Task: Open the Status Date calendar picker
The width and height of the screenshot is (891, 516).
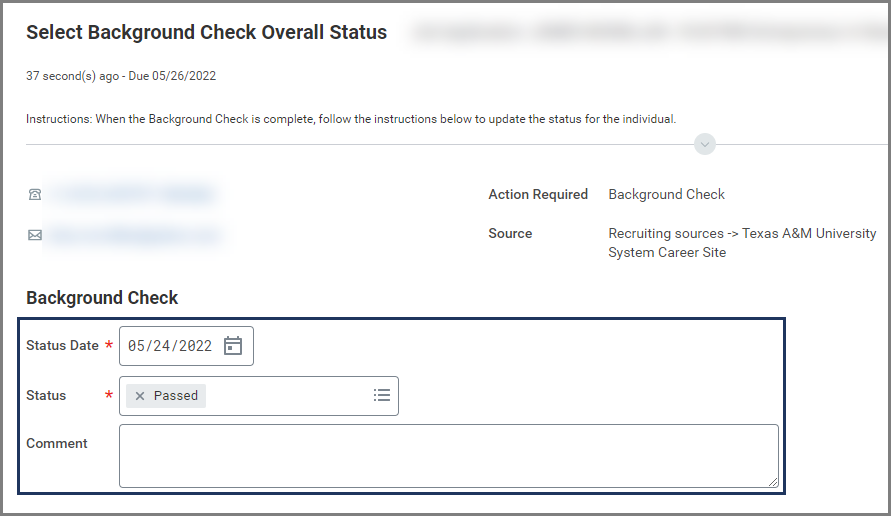Action: (233, 346)
